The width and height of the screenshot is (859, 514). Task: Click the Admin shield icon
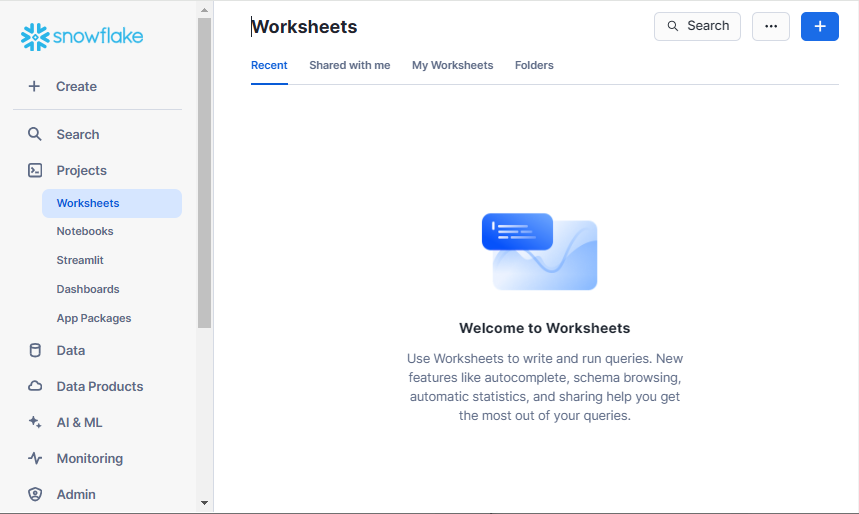coord(35,494)
